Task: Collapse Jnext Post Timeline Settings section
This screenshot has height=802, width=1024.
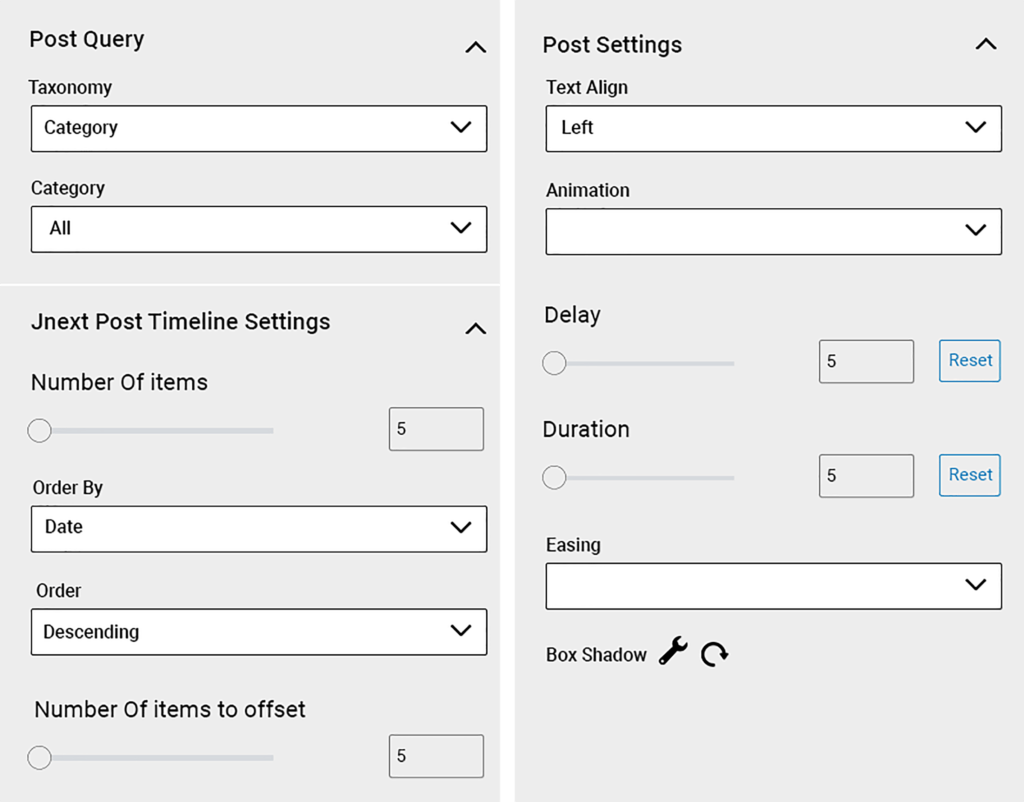Action: click(x=475, y=329)
